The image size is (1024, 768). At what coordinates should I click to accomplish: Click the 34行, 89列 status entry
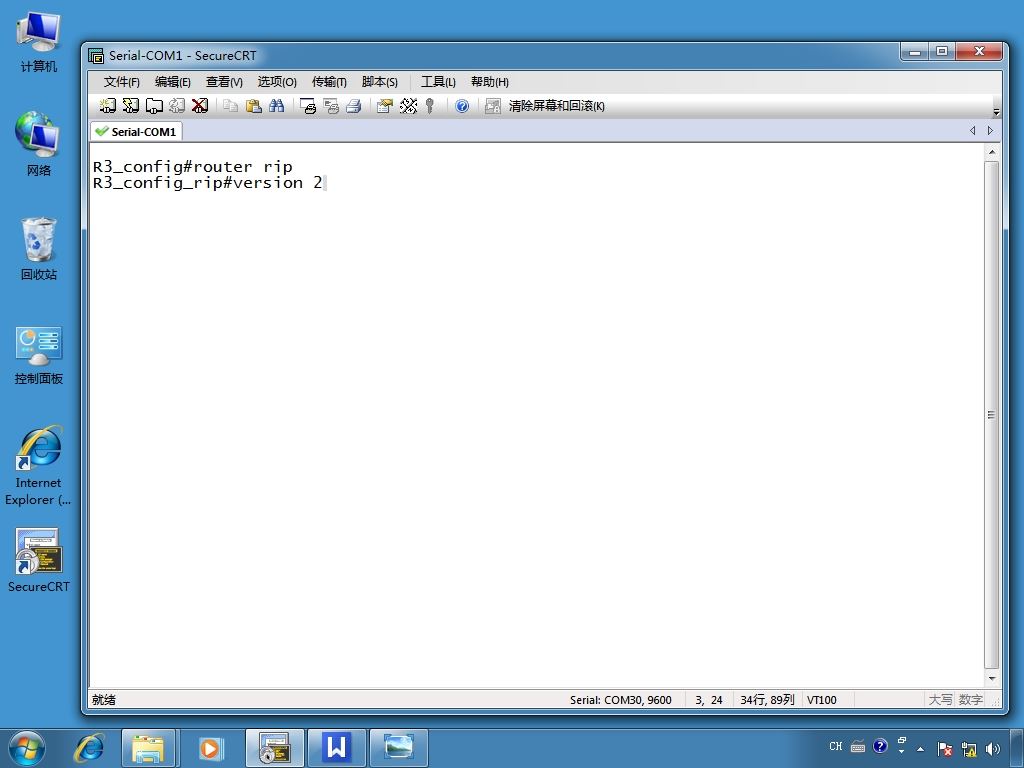[x=767, y=700]
